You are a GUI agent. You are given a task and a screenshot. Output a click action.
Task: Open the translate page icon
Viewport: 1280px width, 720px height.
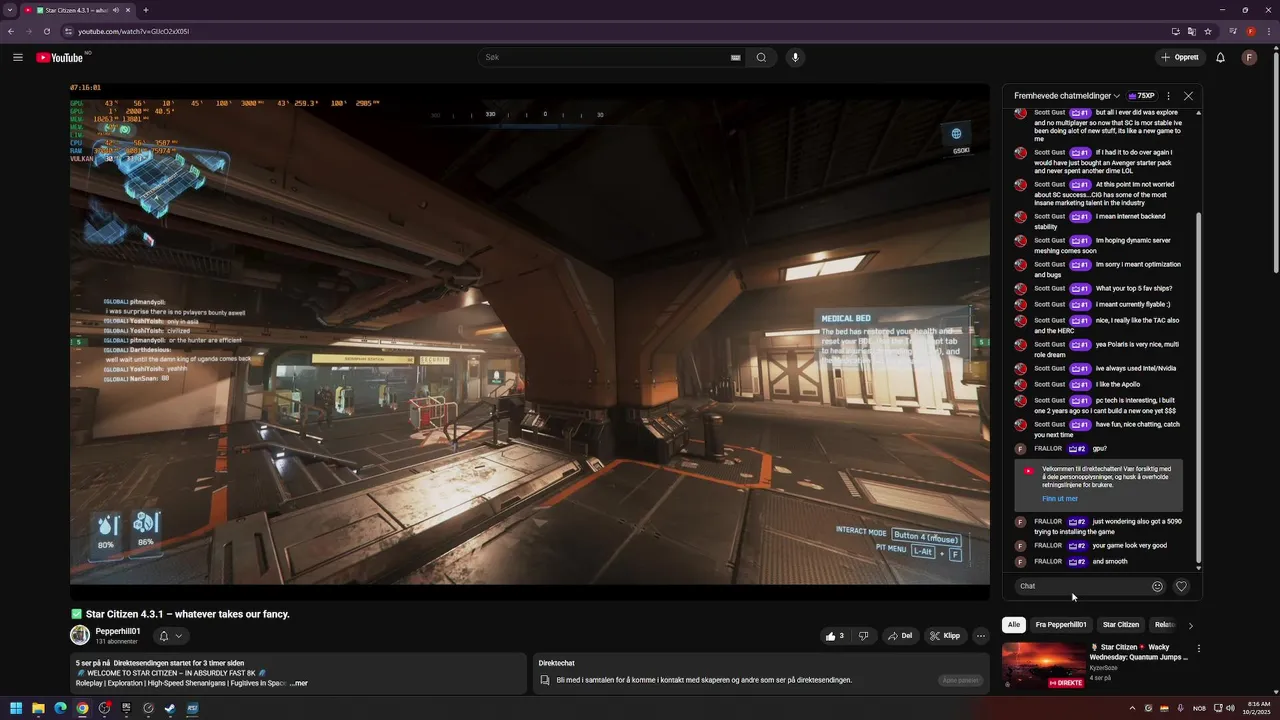(1191, 31)
